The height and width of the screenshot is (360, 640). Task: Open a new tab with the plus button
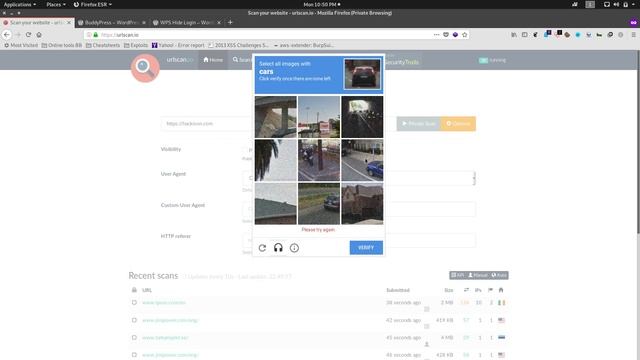point(230,22)
